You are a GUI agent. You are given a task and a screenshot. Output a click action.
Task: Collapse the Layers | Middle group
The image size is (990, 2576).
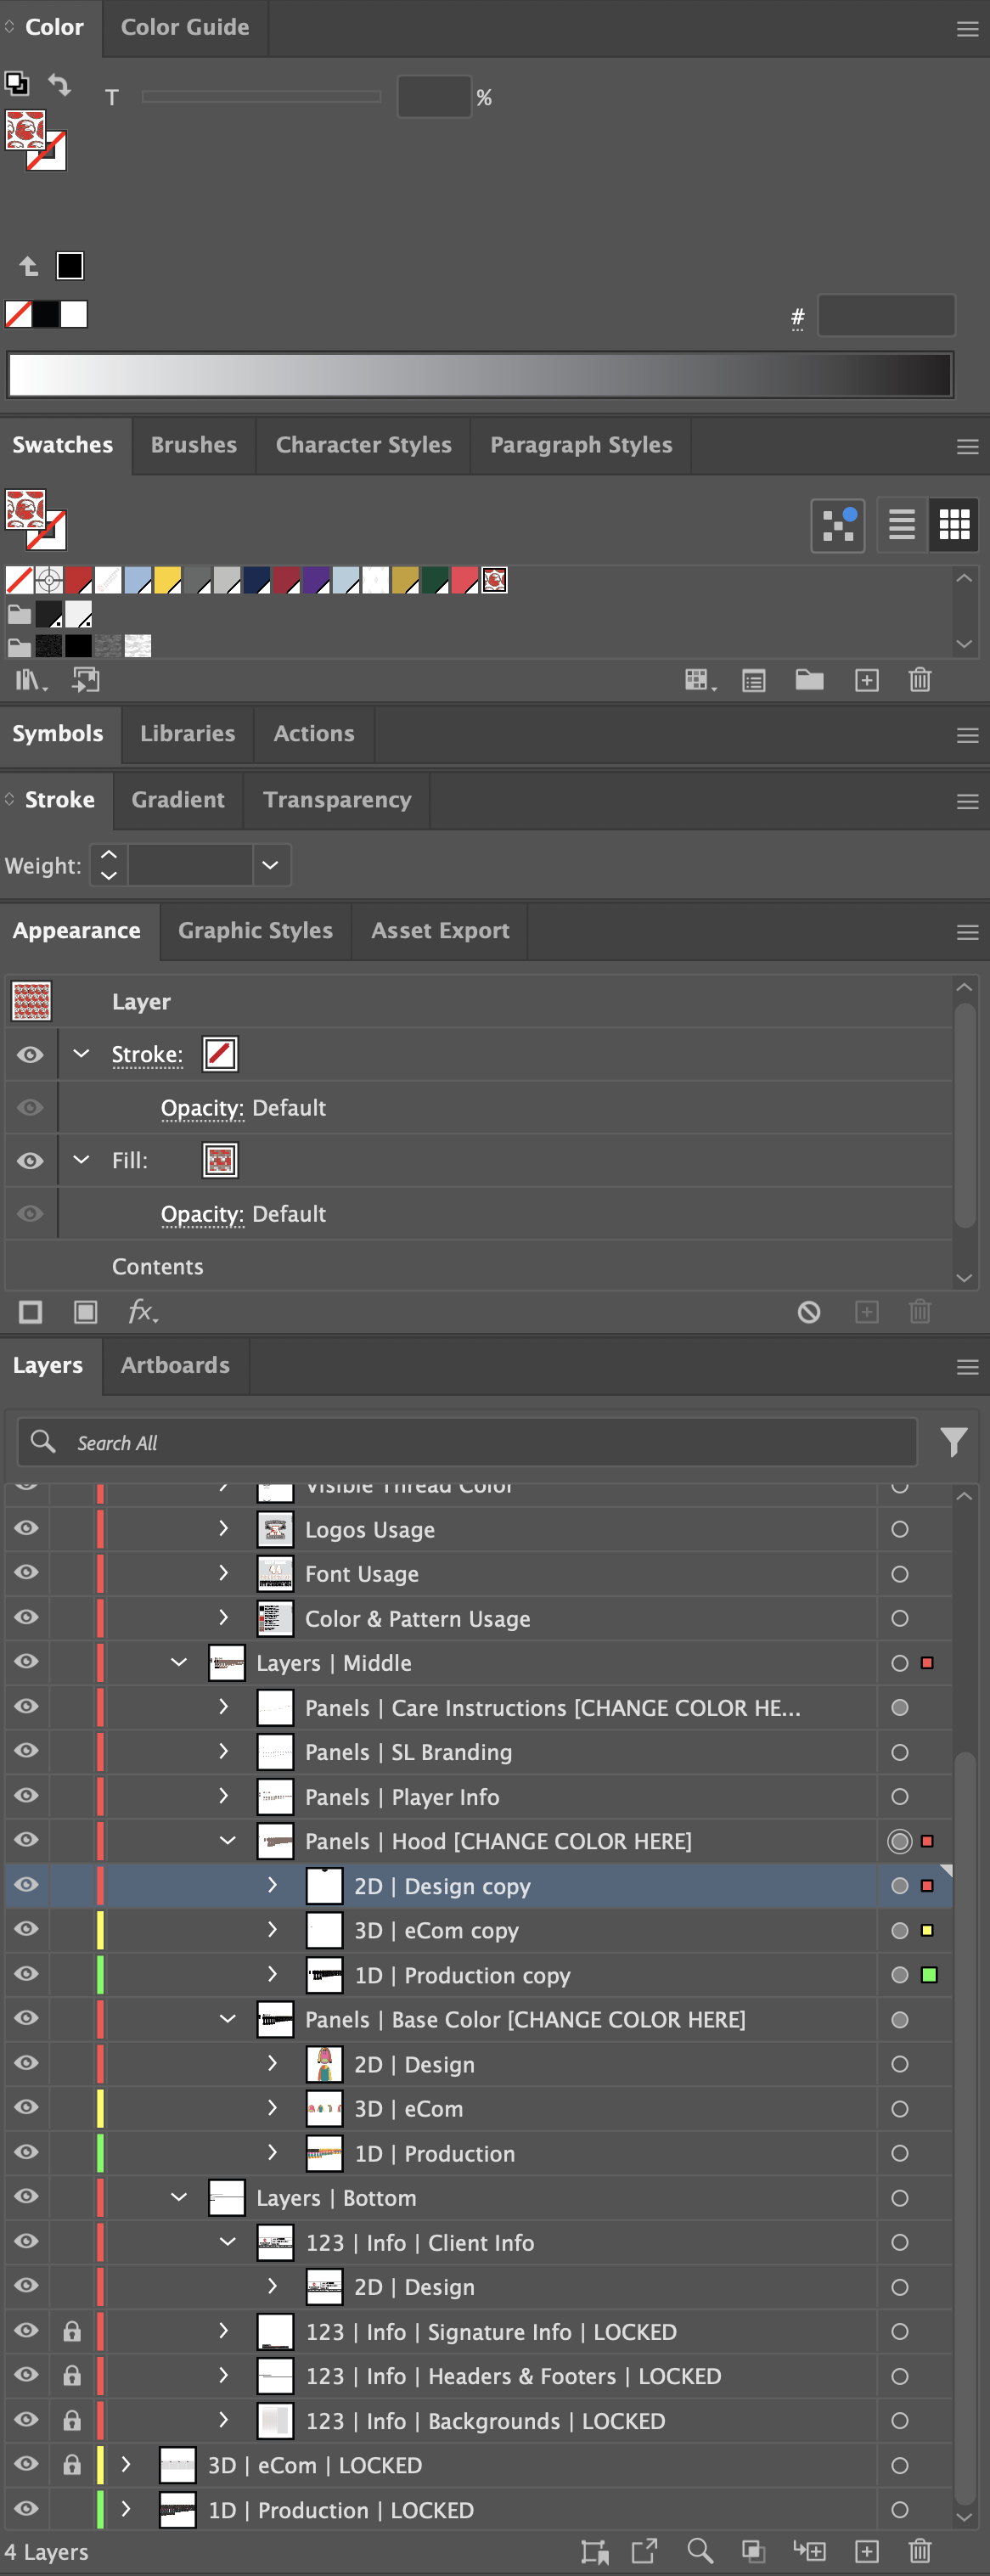[179, 1662]
